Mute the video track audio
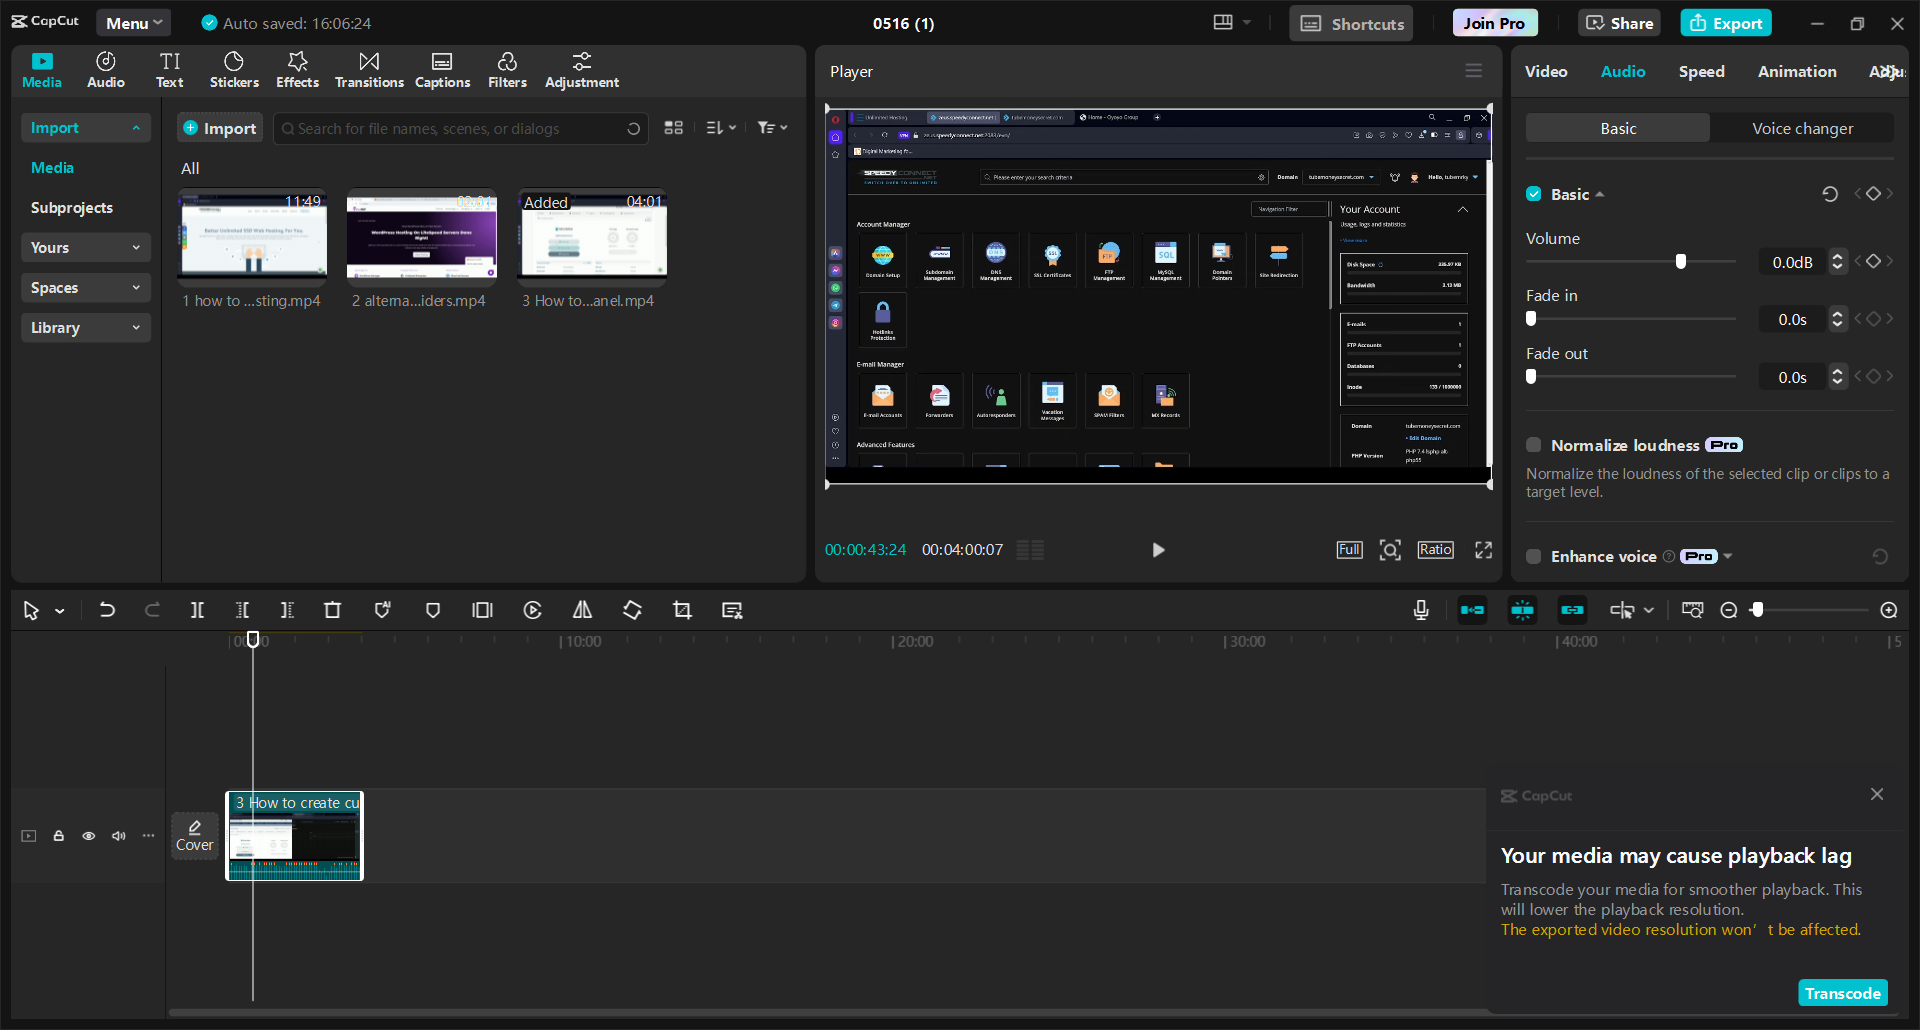Viewport: 1920px width, 1030px height. pyautogui.click(x=119, y=836)
